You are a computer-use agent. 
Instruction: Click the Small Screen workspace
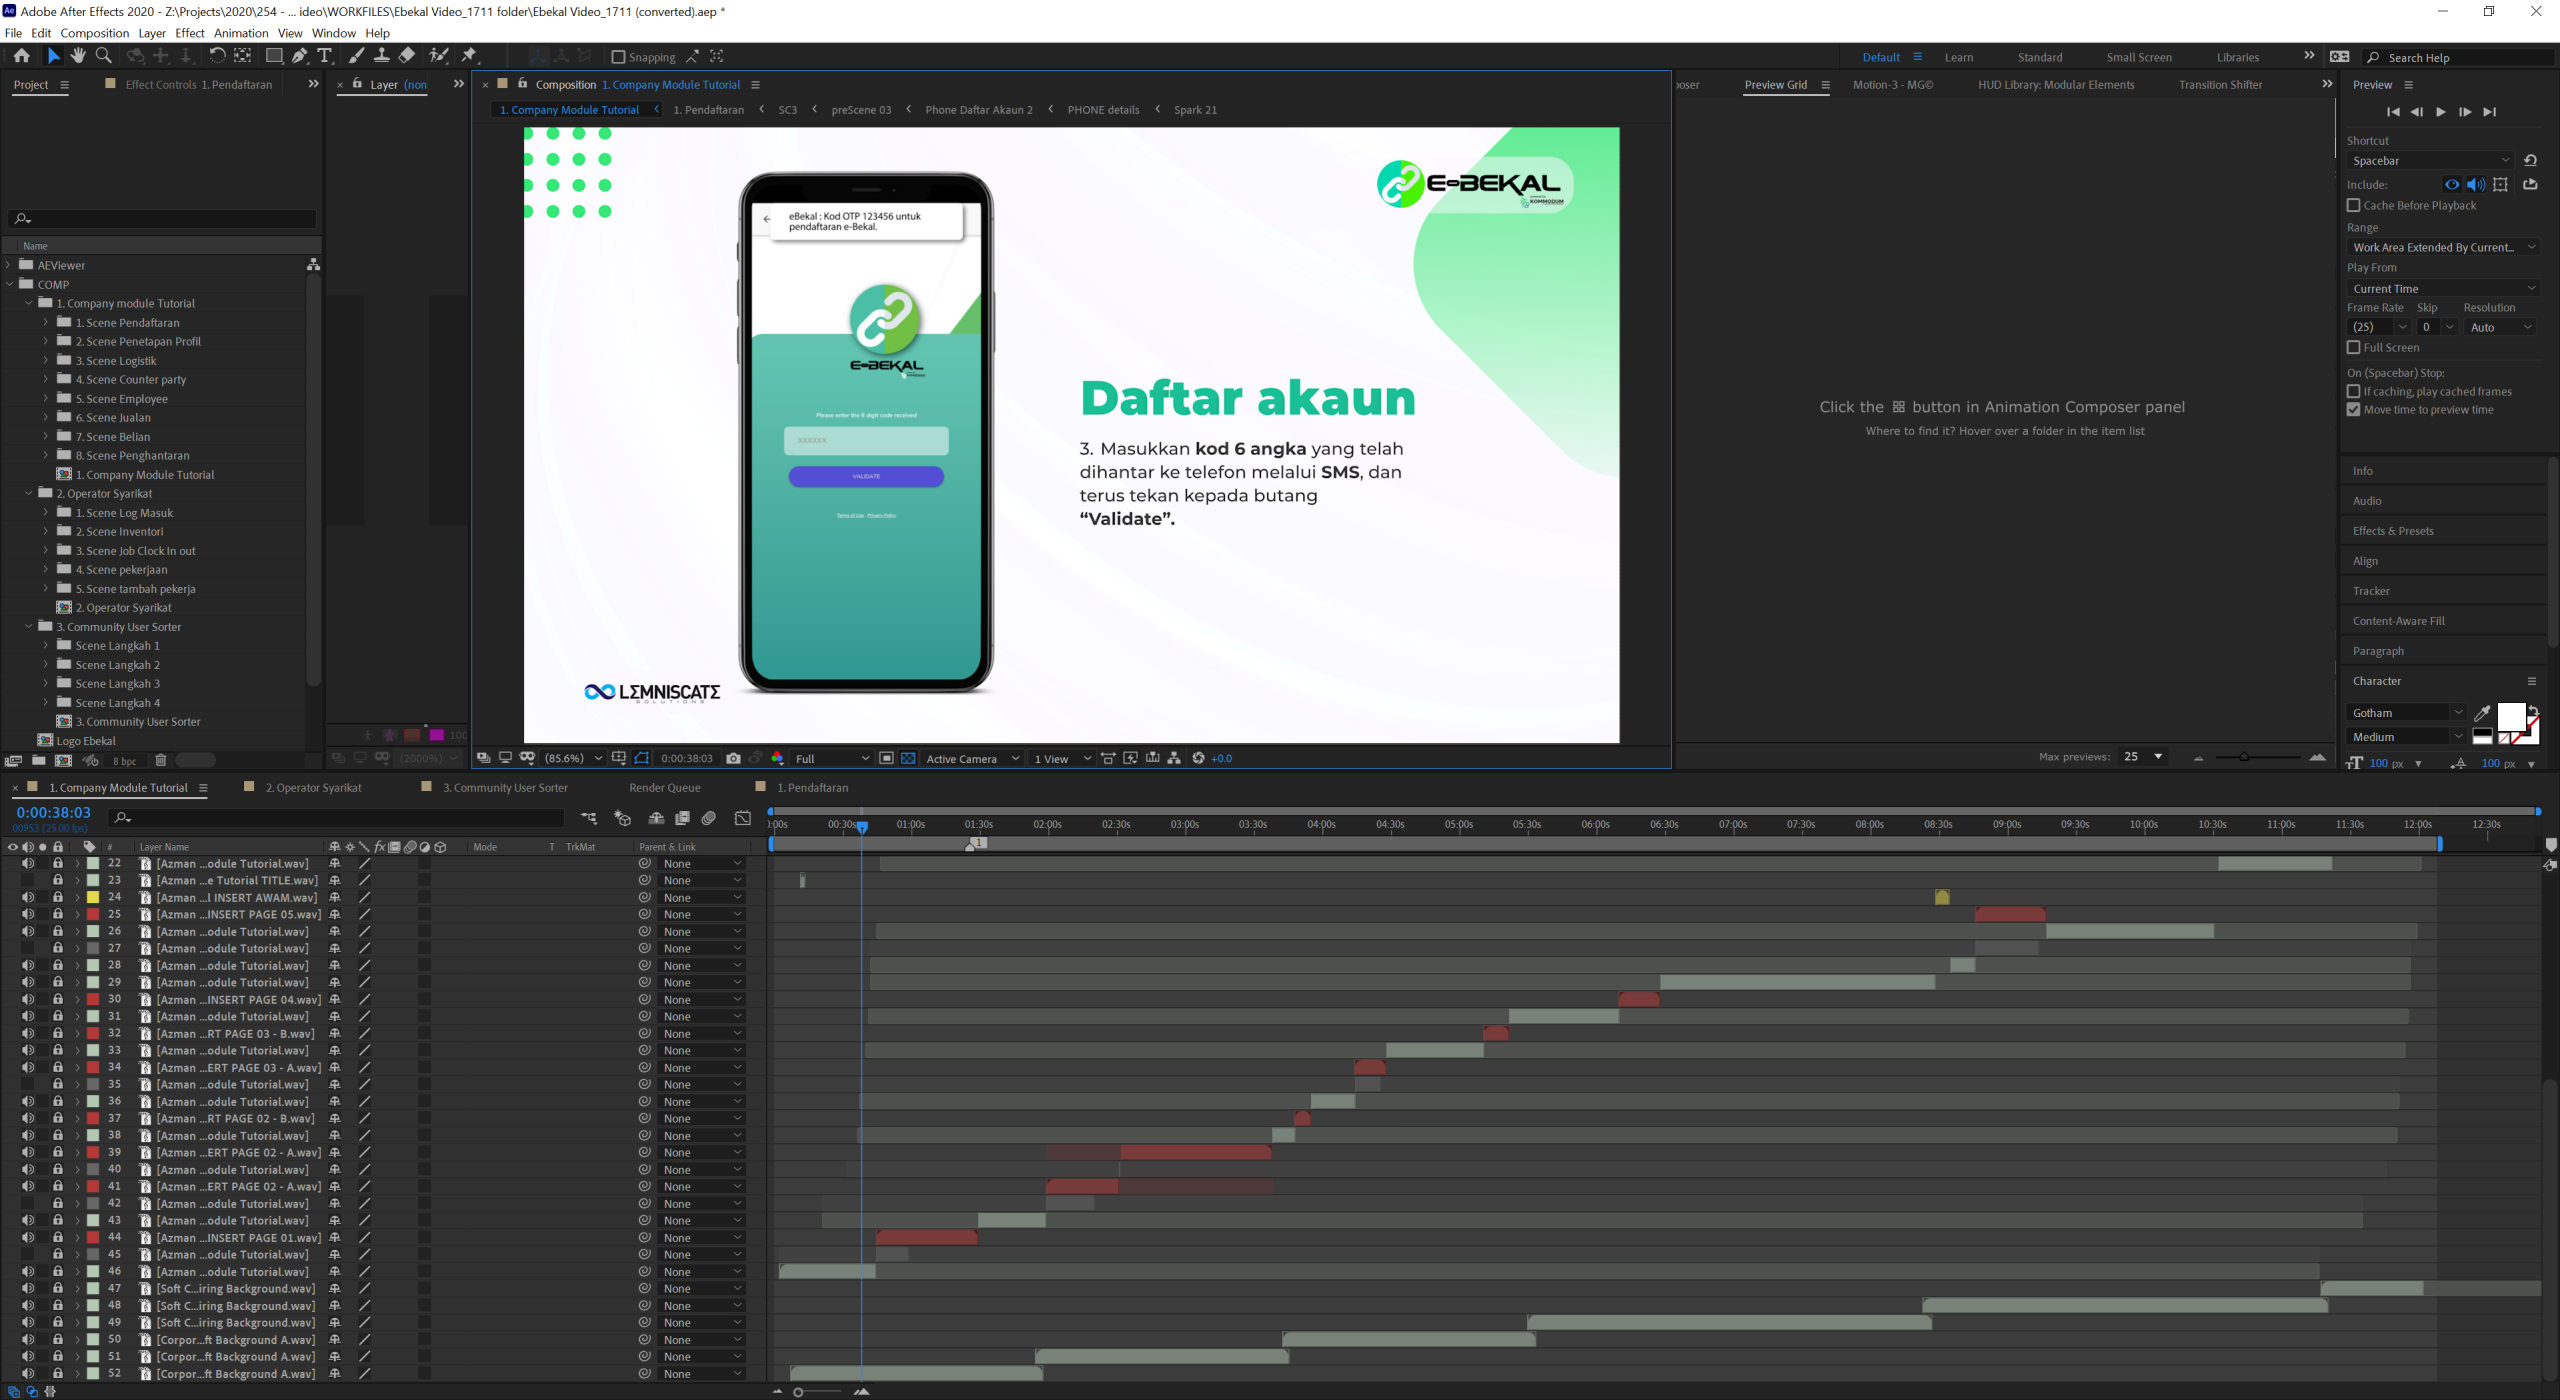coord(2138,57)
